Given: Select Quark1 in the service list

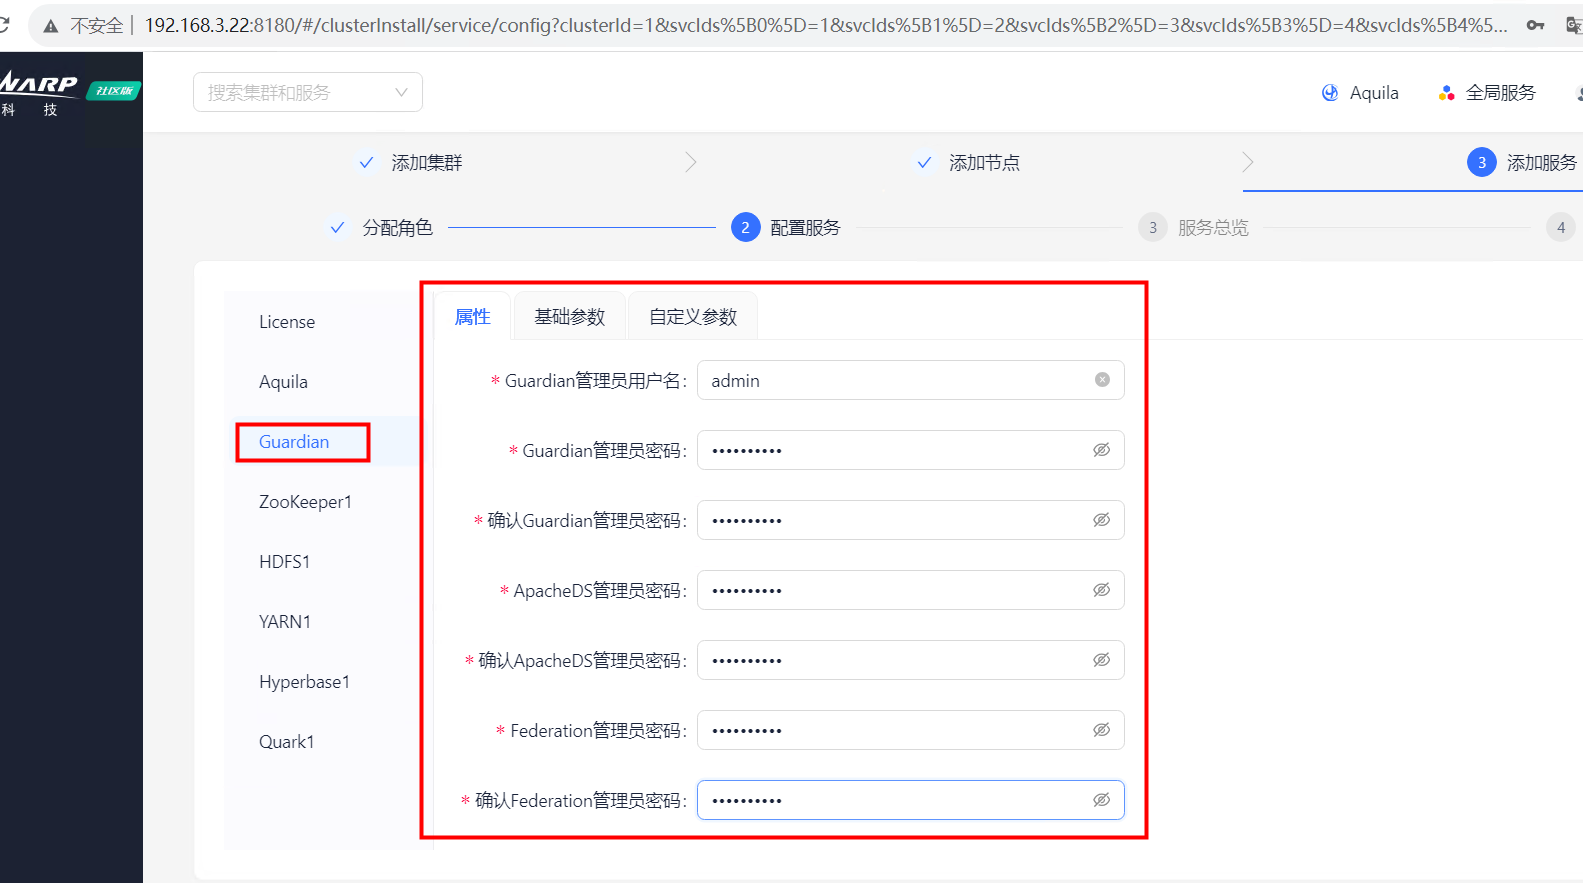Looking at the screenshot, I should [287, 742].
